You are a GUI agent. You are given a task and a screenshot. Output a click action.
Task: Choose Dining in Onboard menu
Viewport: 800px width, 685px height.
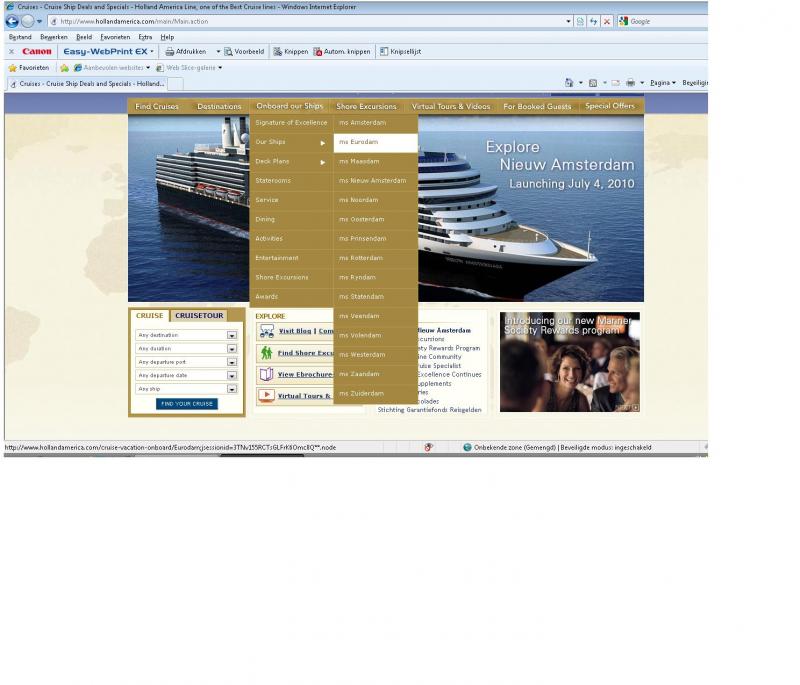291,220
